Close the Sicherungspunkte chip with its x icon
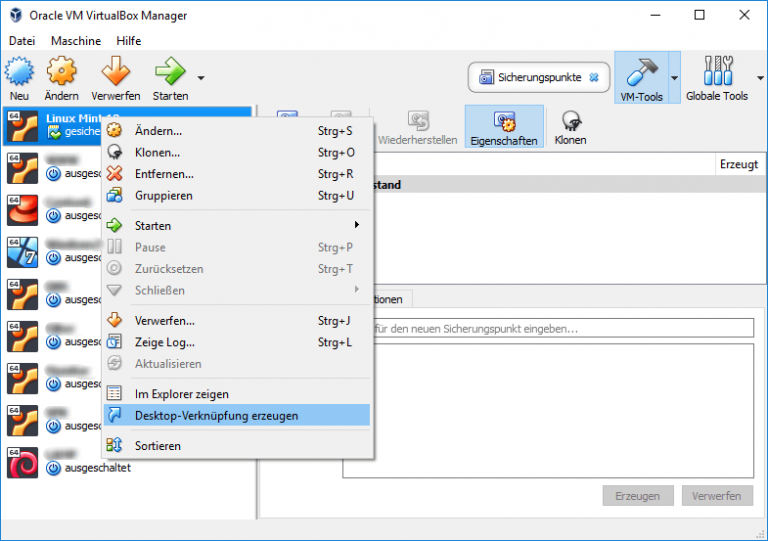 [594, 77]
